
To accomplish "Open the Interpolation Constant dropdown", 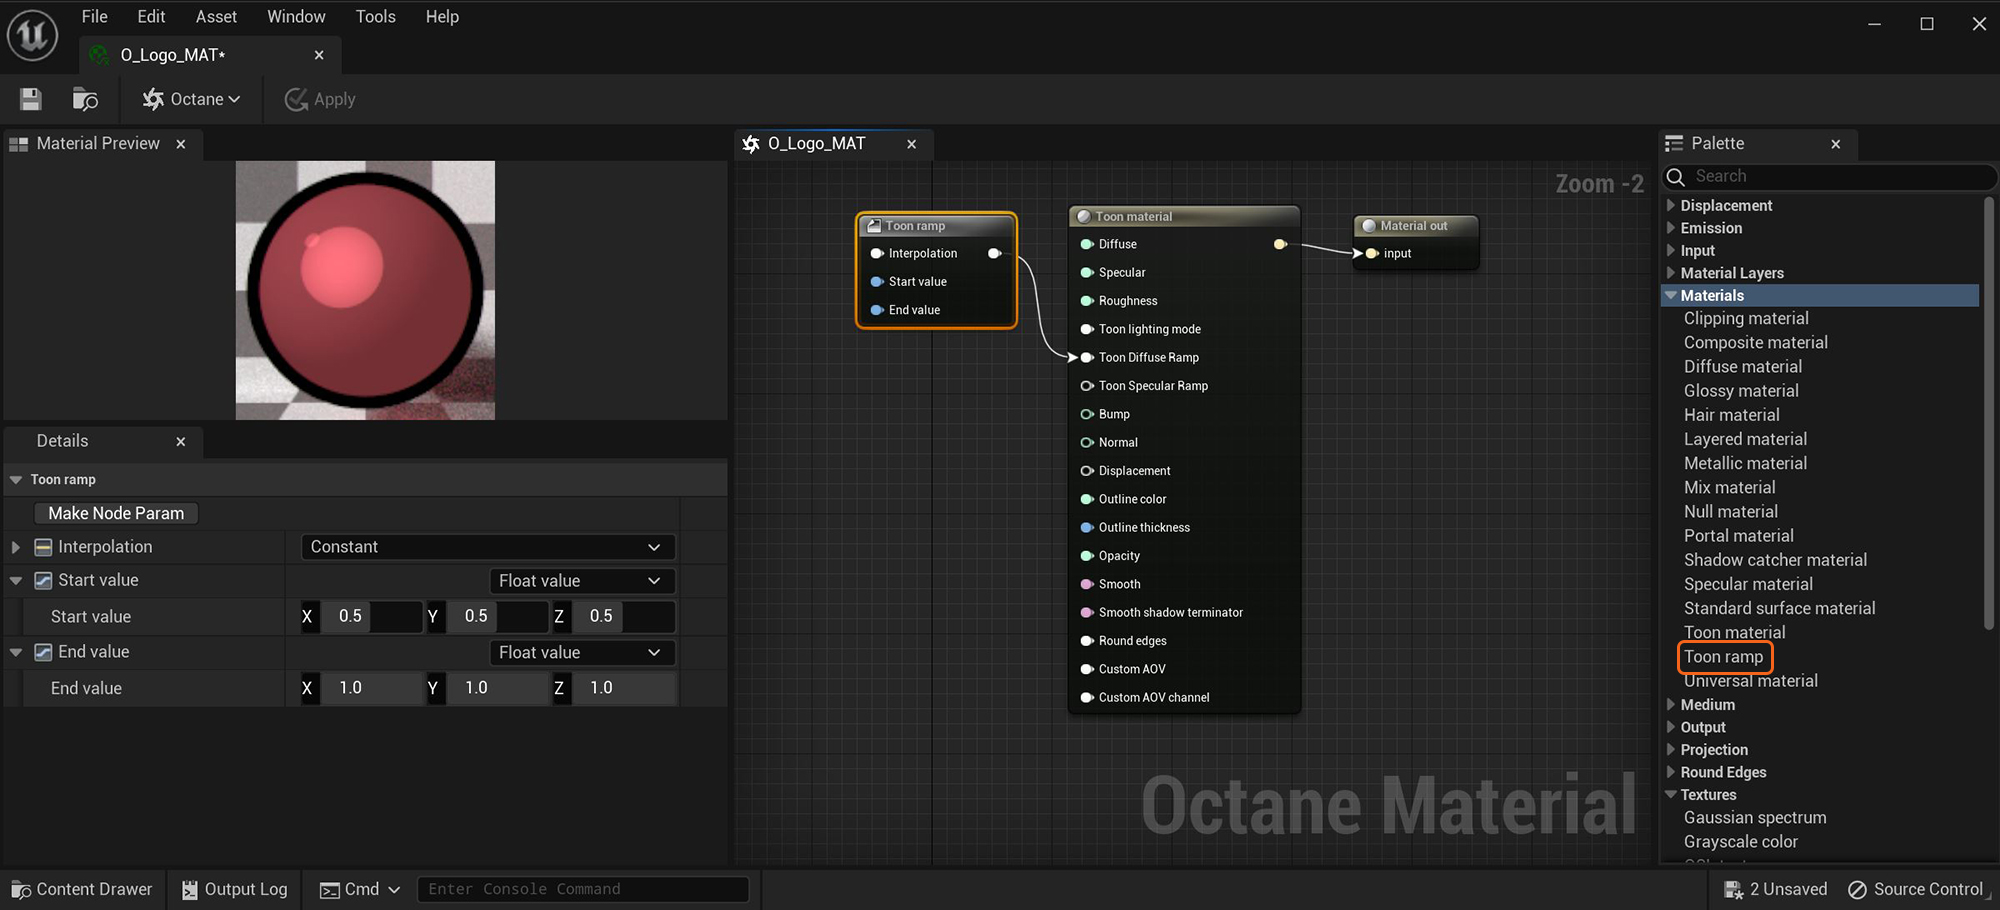I will pyautogui.click(x=487, y=547).
